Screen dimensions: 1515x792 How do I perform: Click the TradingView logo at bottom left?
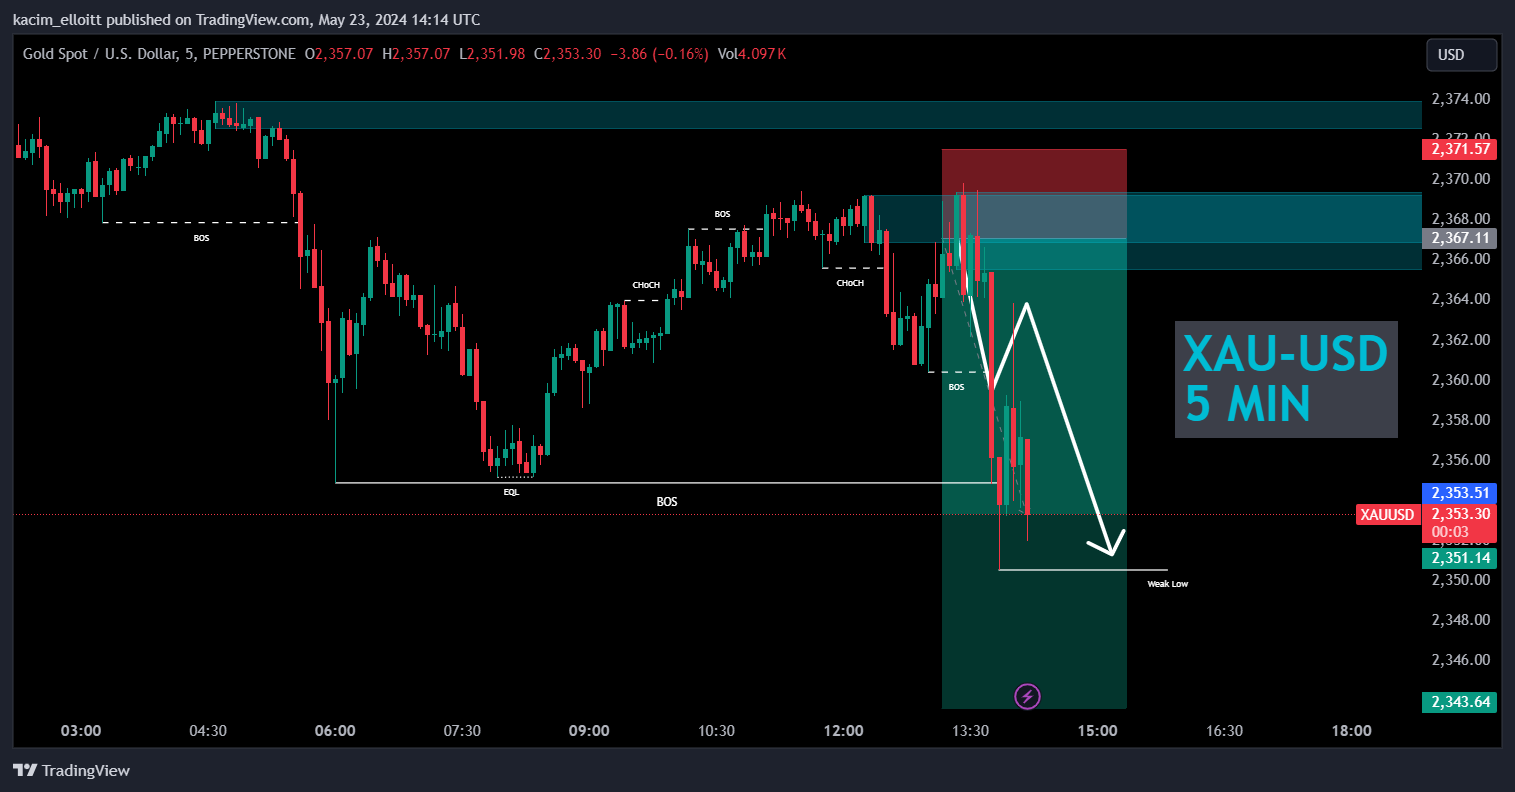(x=72, y=770)
